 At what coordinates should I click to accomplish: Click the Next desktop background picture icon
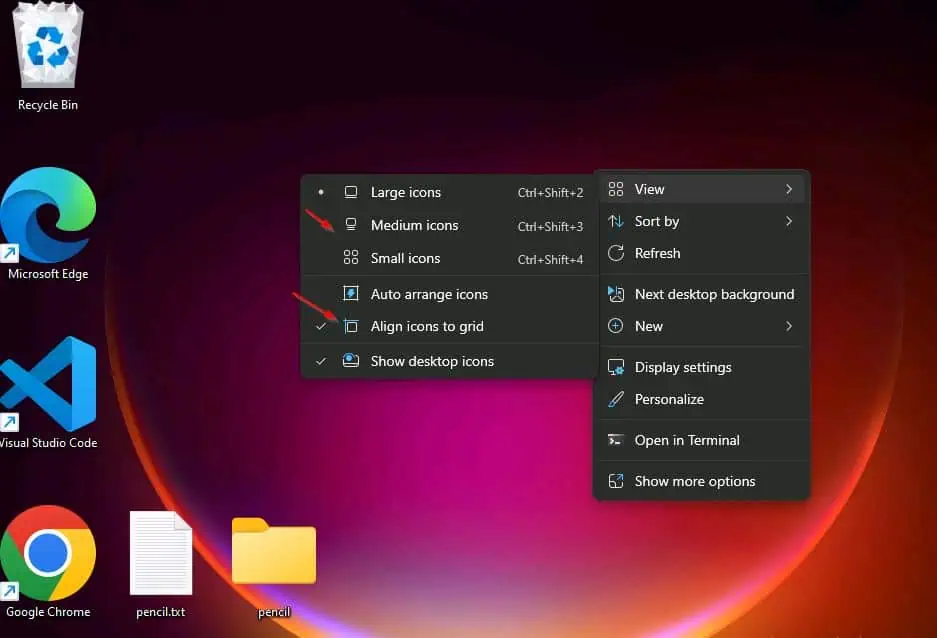coord(616,294)
